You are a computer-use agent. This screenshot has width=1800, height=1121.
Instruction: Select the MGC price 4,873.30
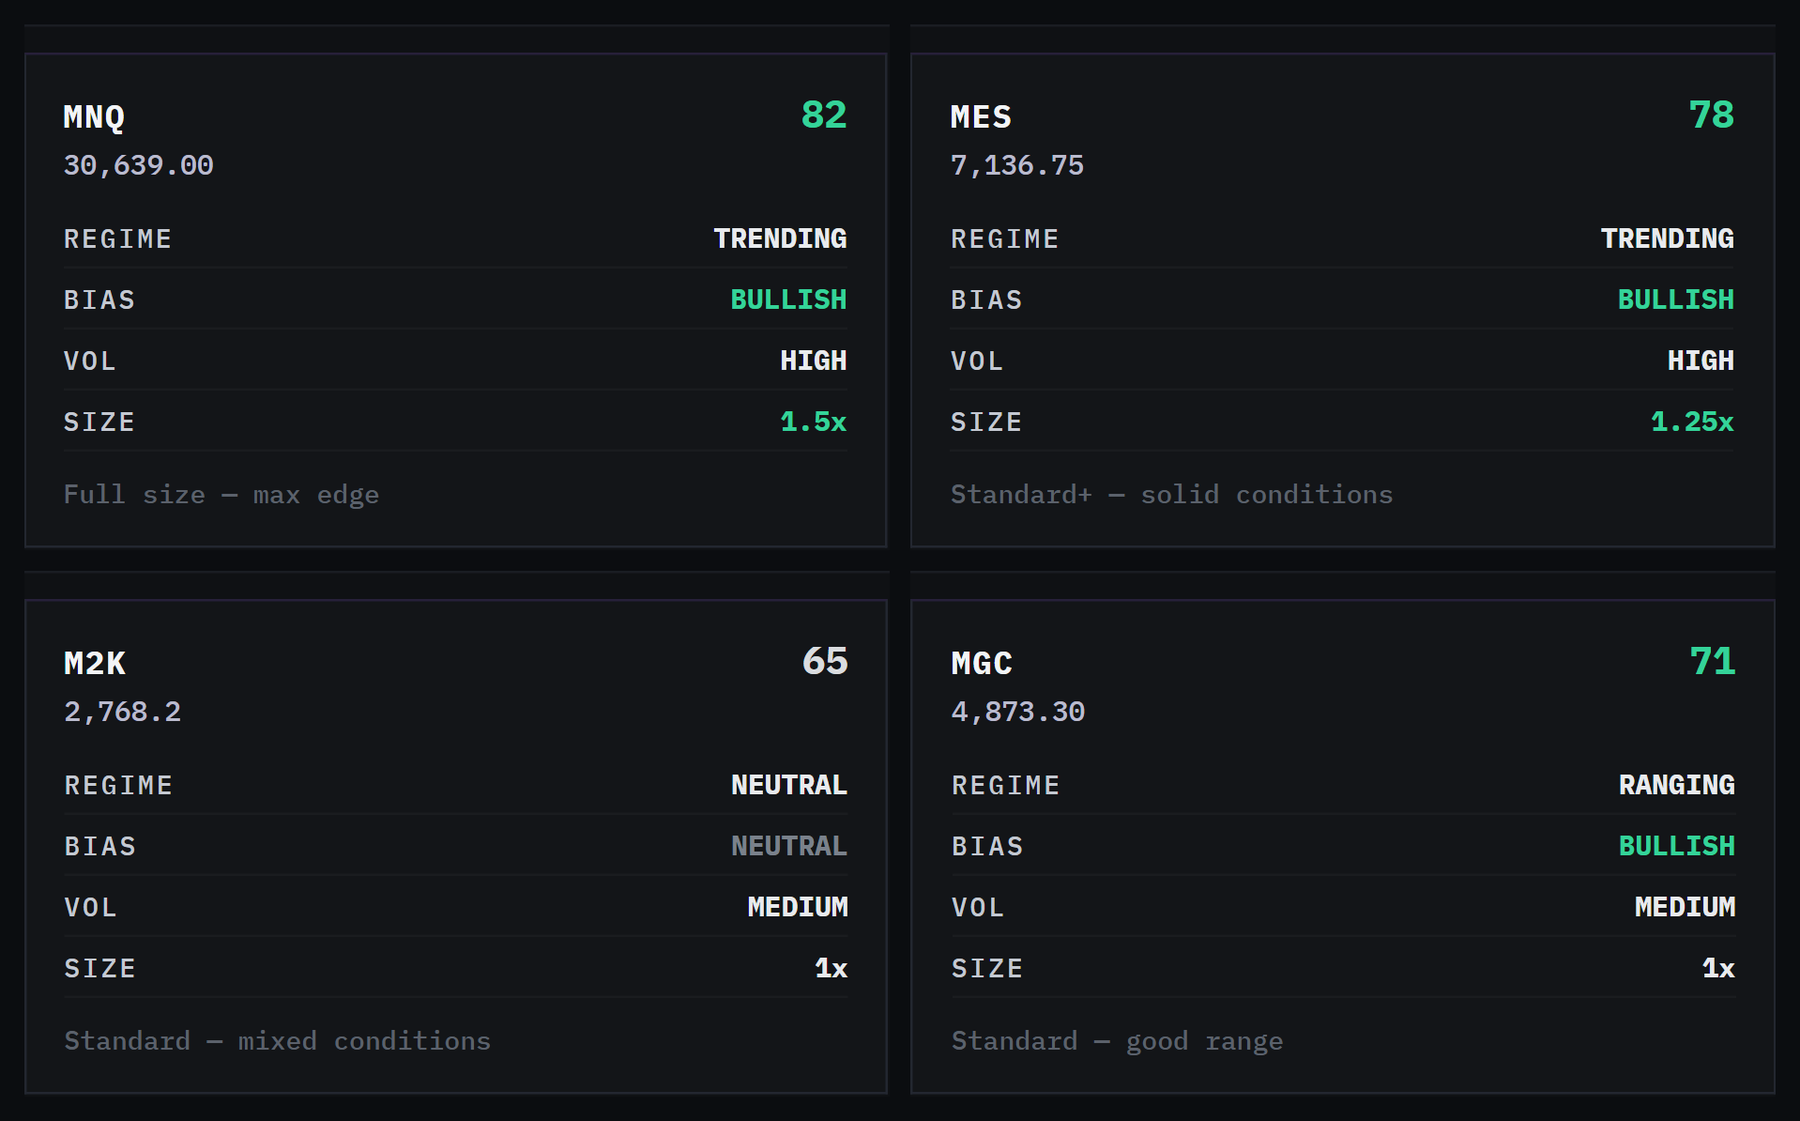click(x=1018, y=712)
